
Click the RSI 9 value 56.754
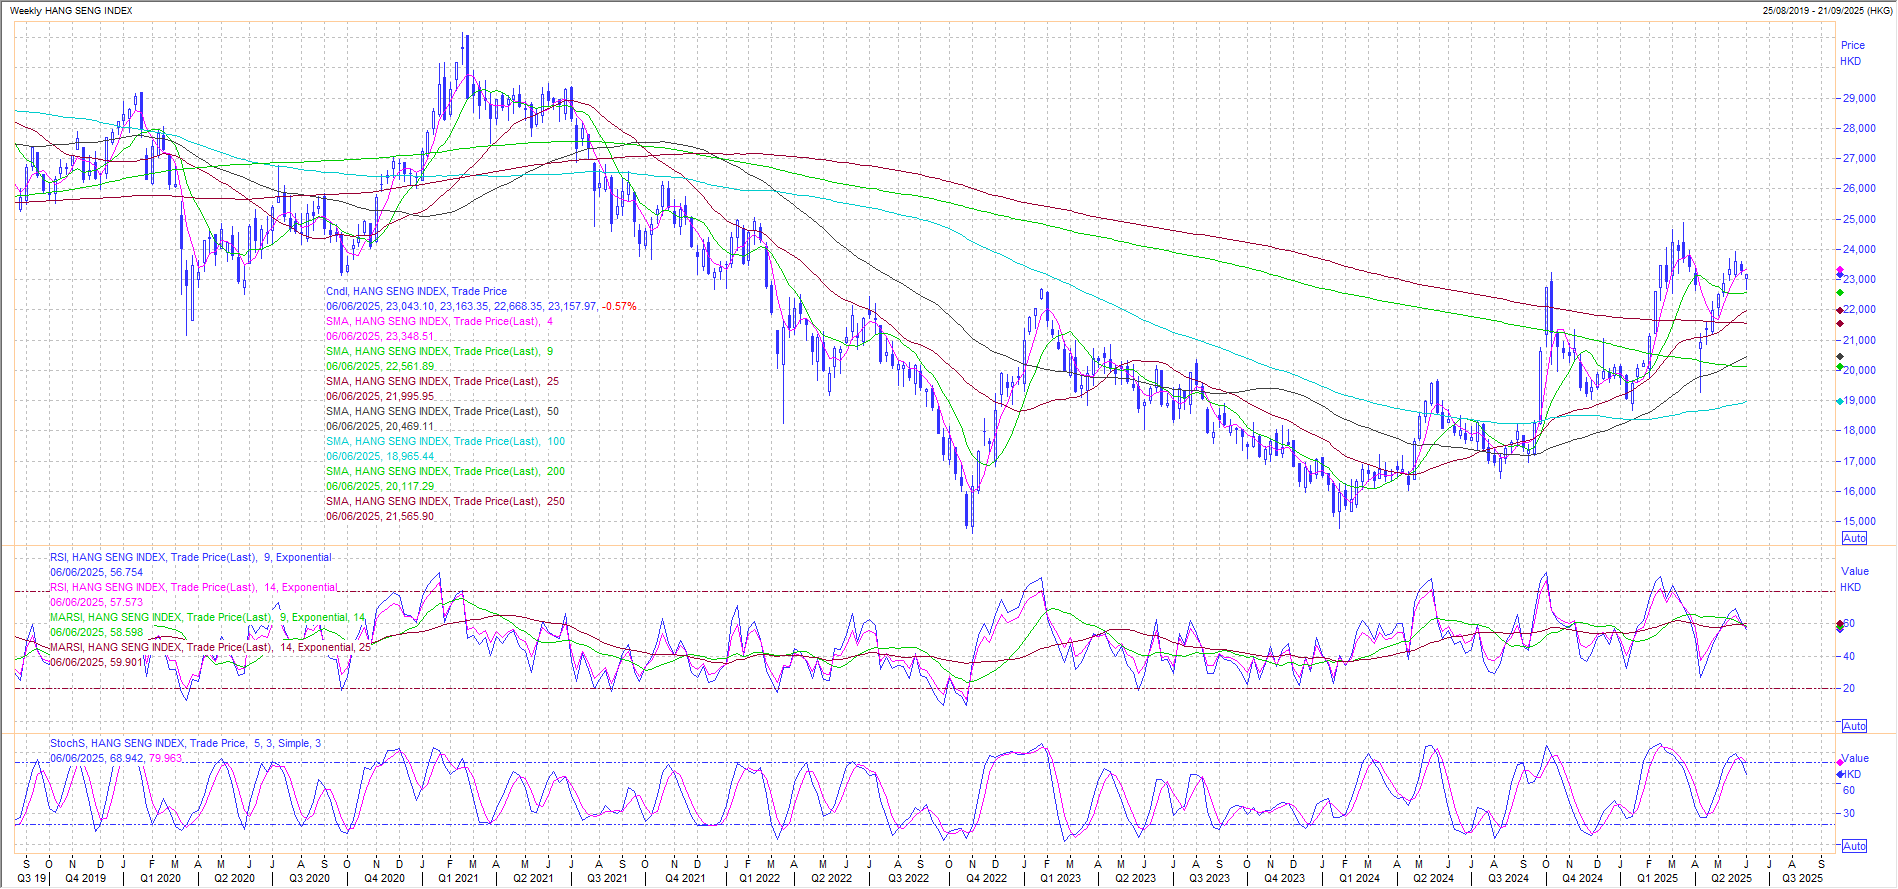click(x=96, y=572)
